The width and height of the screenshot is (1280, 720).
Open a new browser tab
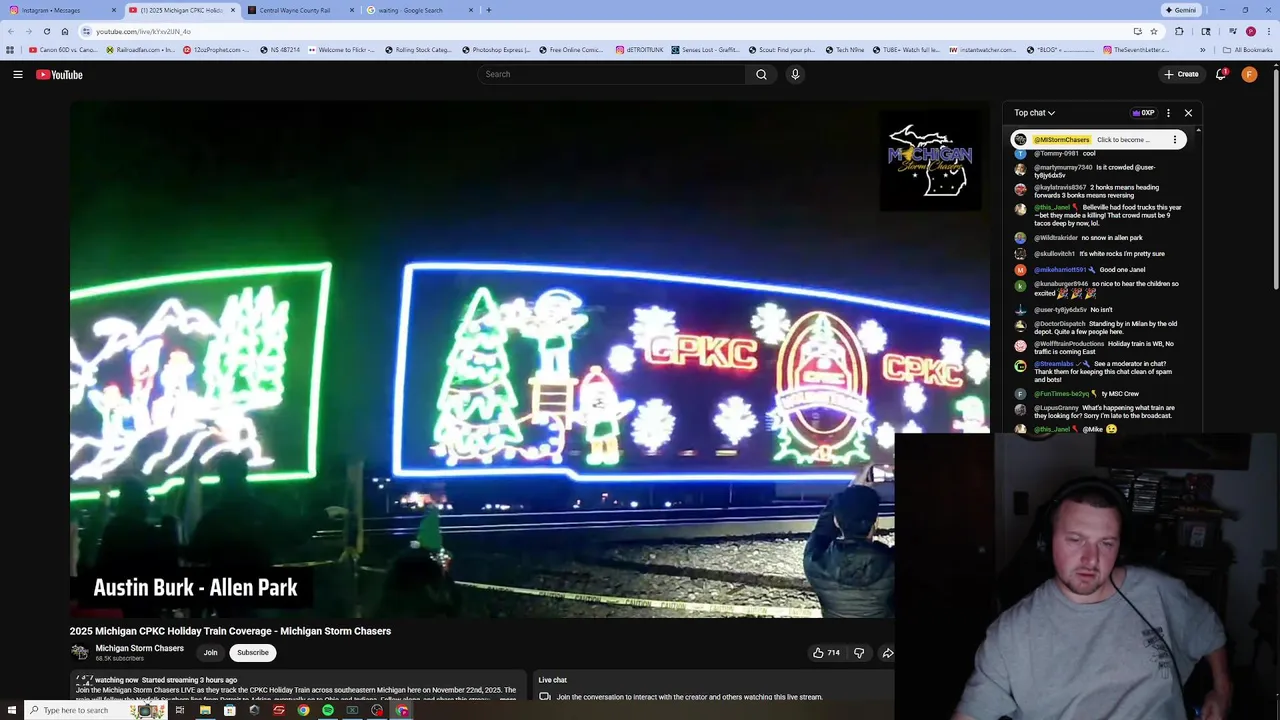(489, 10)
